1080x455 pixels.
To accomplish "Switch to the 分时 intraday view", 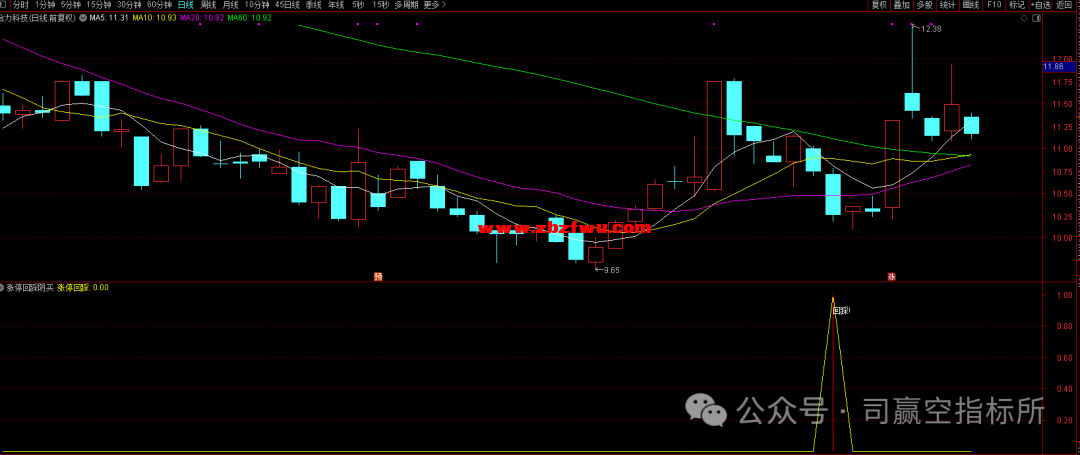I will pos(21,4).
